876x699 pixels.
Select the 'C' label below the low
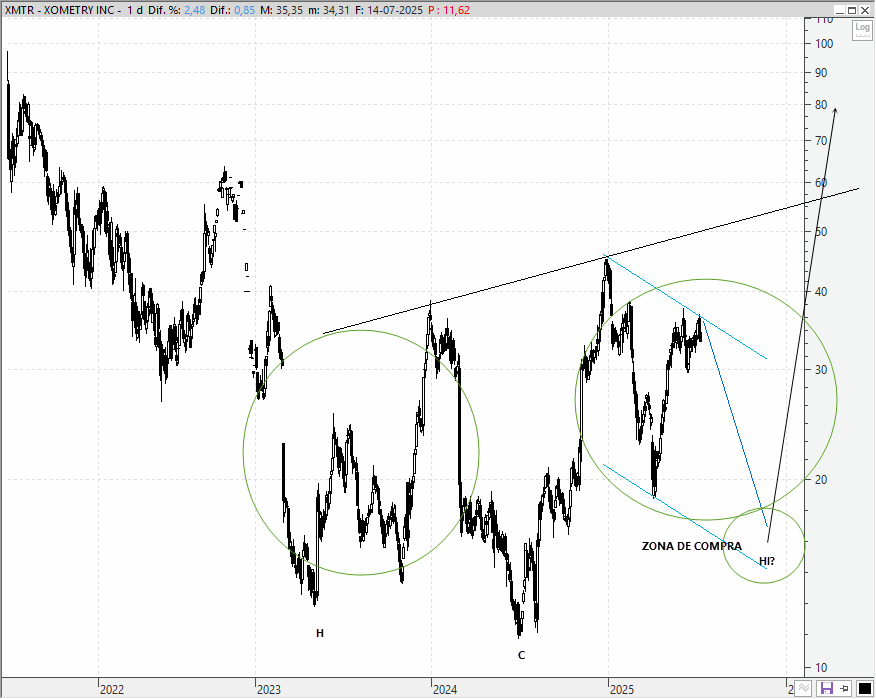tap(521, 655)
